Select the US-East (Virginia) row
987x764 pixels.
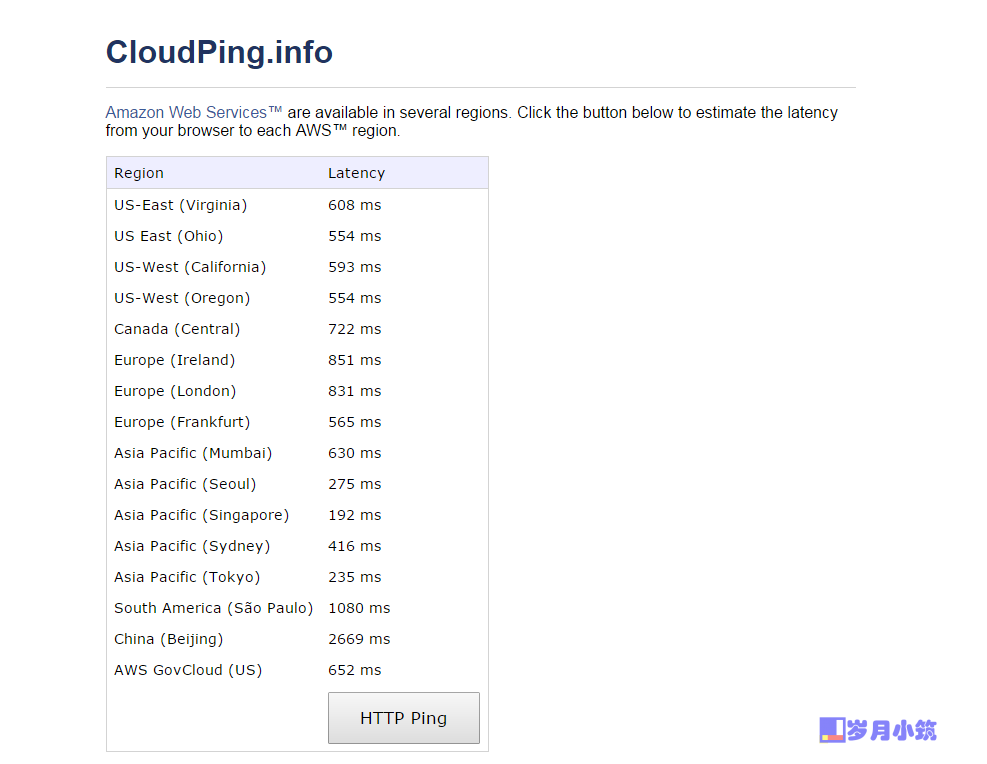[x=297, y=205]
